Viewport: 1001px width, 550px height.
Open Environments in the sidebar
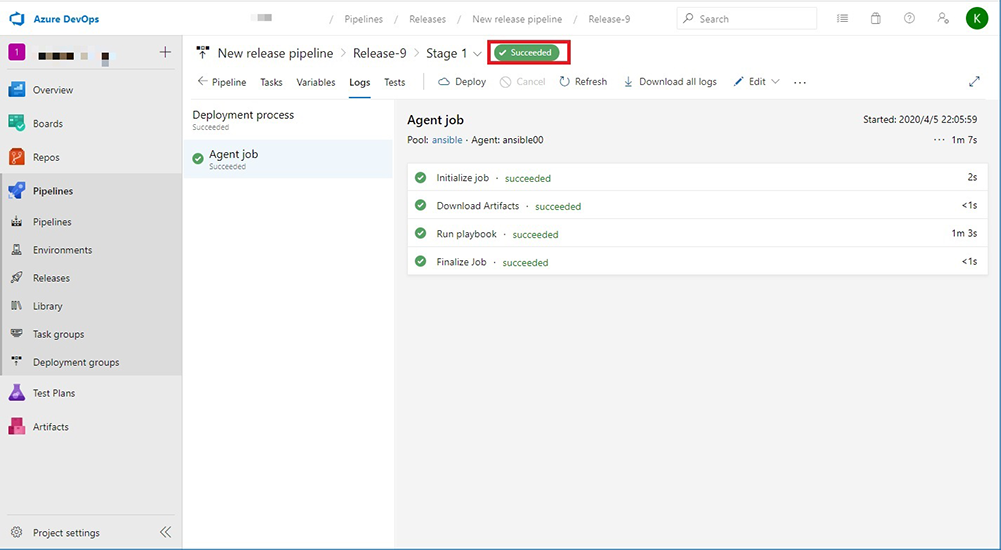point(63,249)
